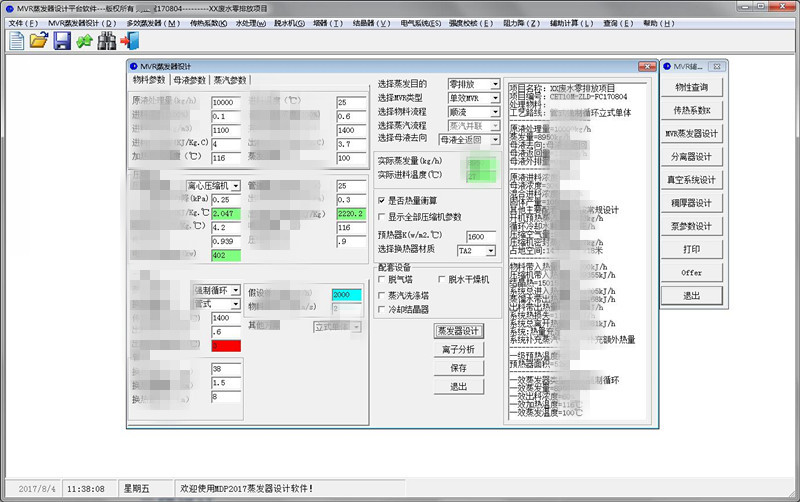Click the 物性查询 button in side panel
Image resolution: width=800 pixels, height=502 pixels.
tap(691, 87)
